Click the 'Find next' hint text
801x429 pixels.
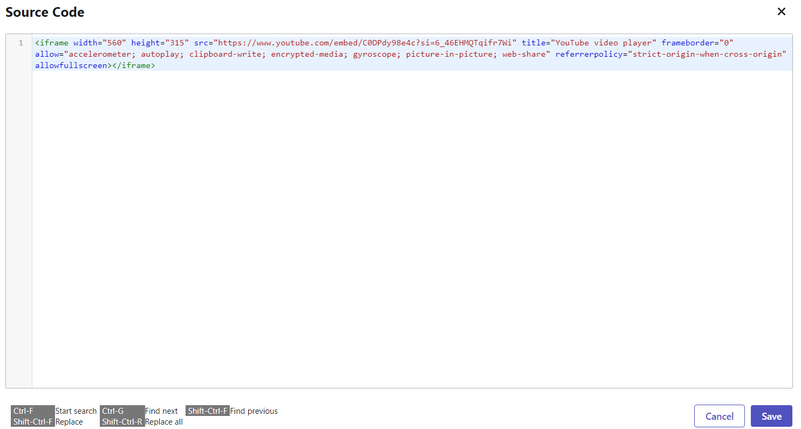click(x=161, y=411)
